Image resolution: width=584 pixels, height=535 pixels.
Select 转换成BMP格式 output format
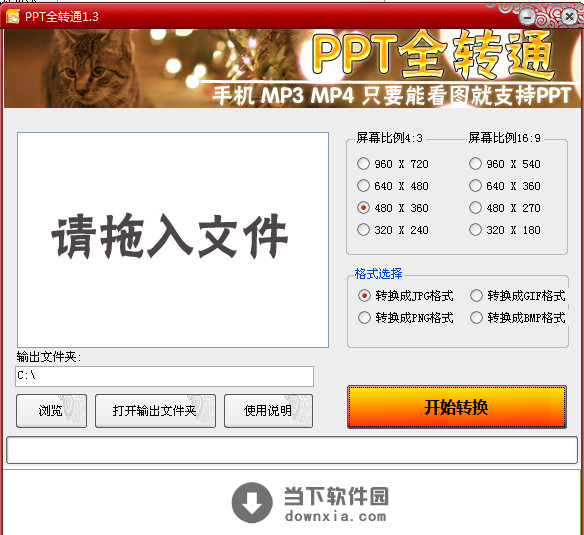click(518, 318)
